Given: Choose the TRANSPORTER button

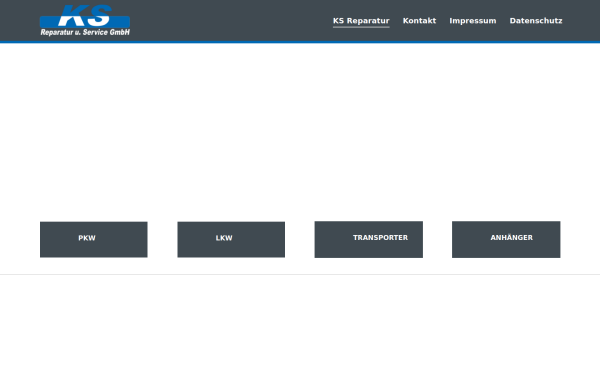Looking at the screenshot, I should (x=368, y=239).
